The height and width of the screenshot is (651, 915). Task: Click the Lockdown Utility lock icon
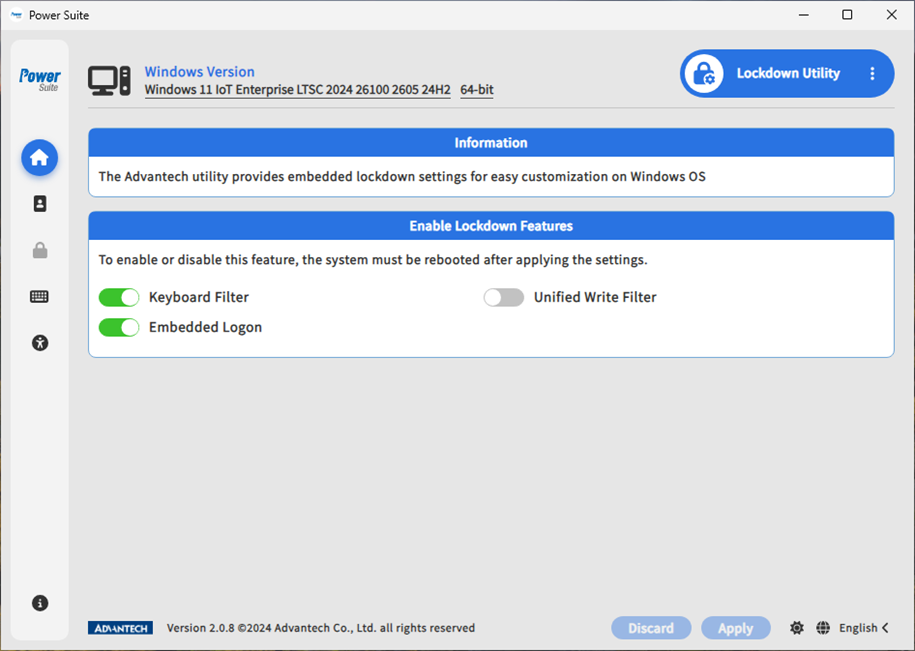coord(705,74)
